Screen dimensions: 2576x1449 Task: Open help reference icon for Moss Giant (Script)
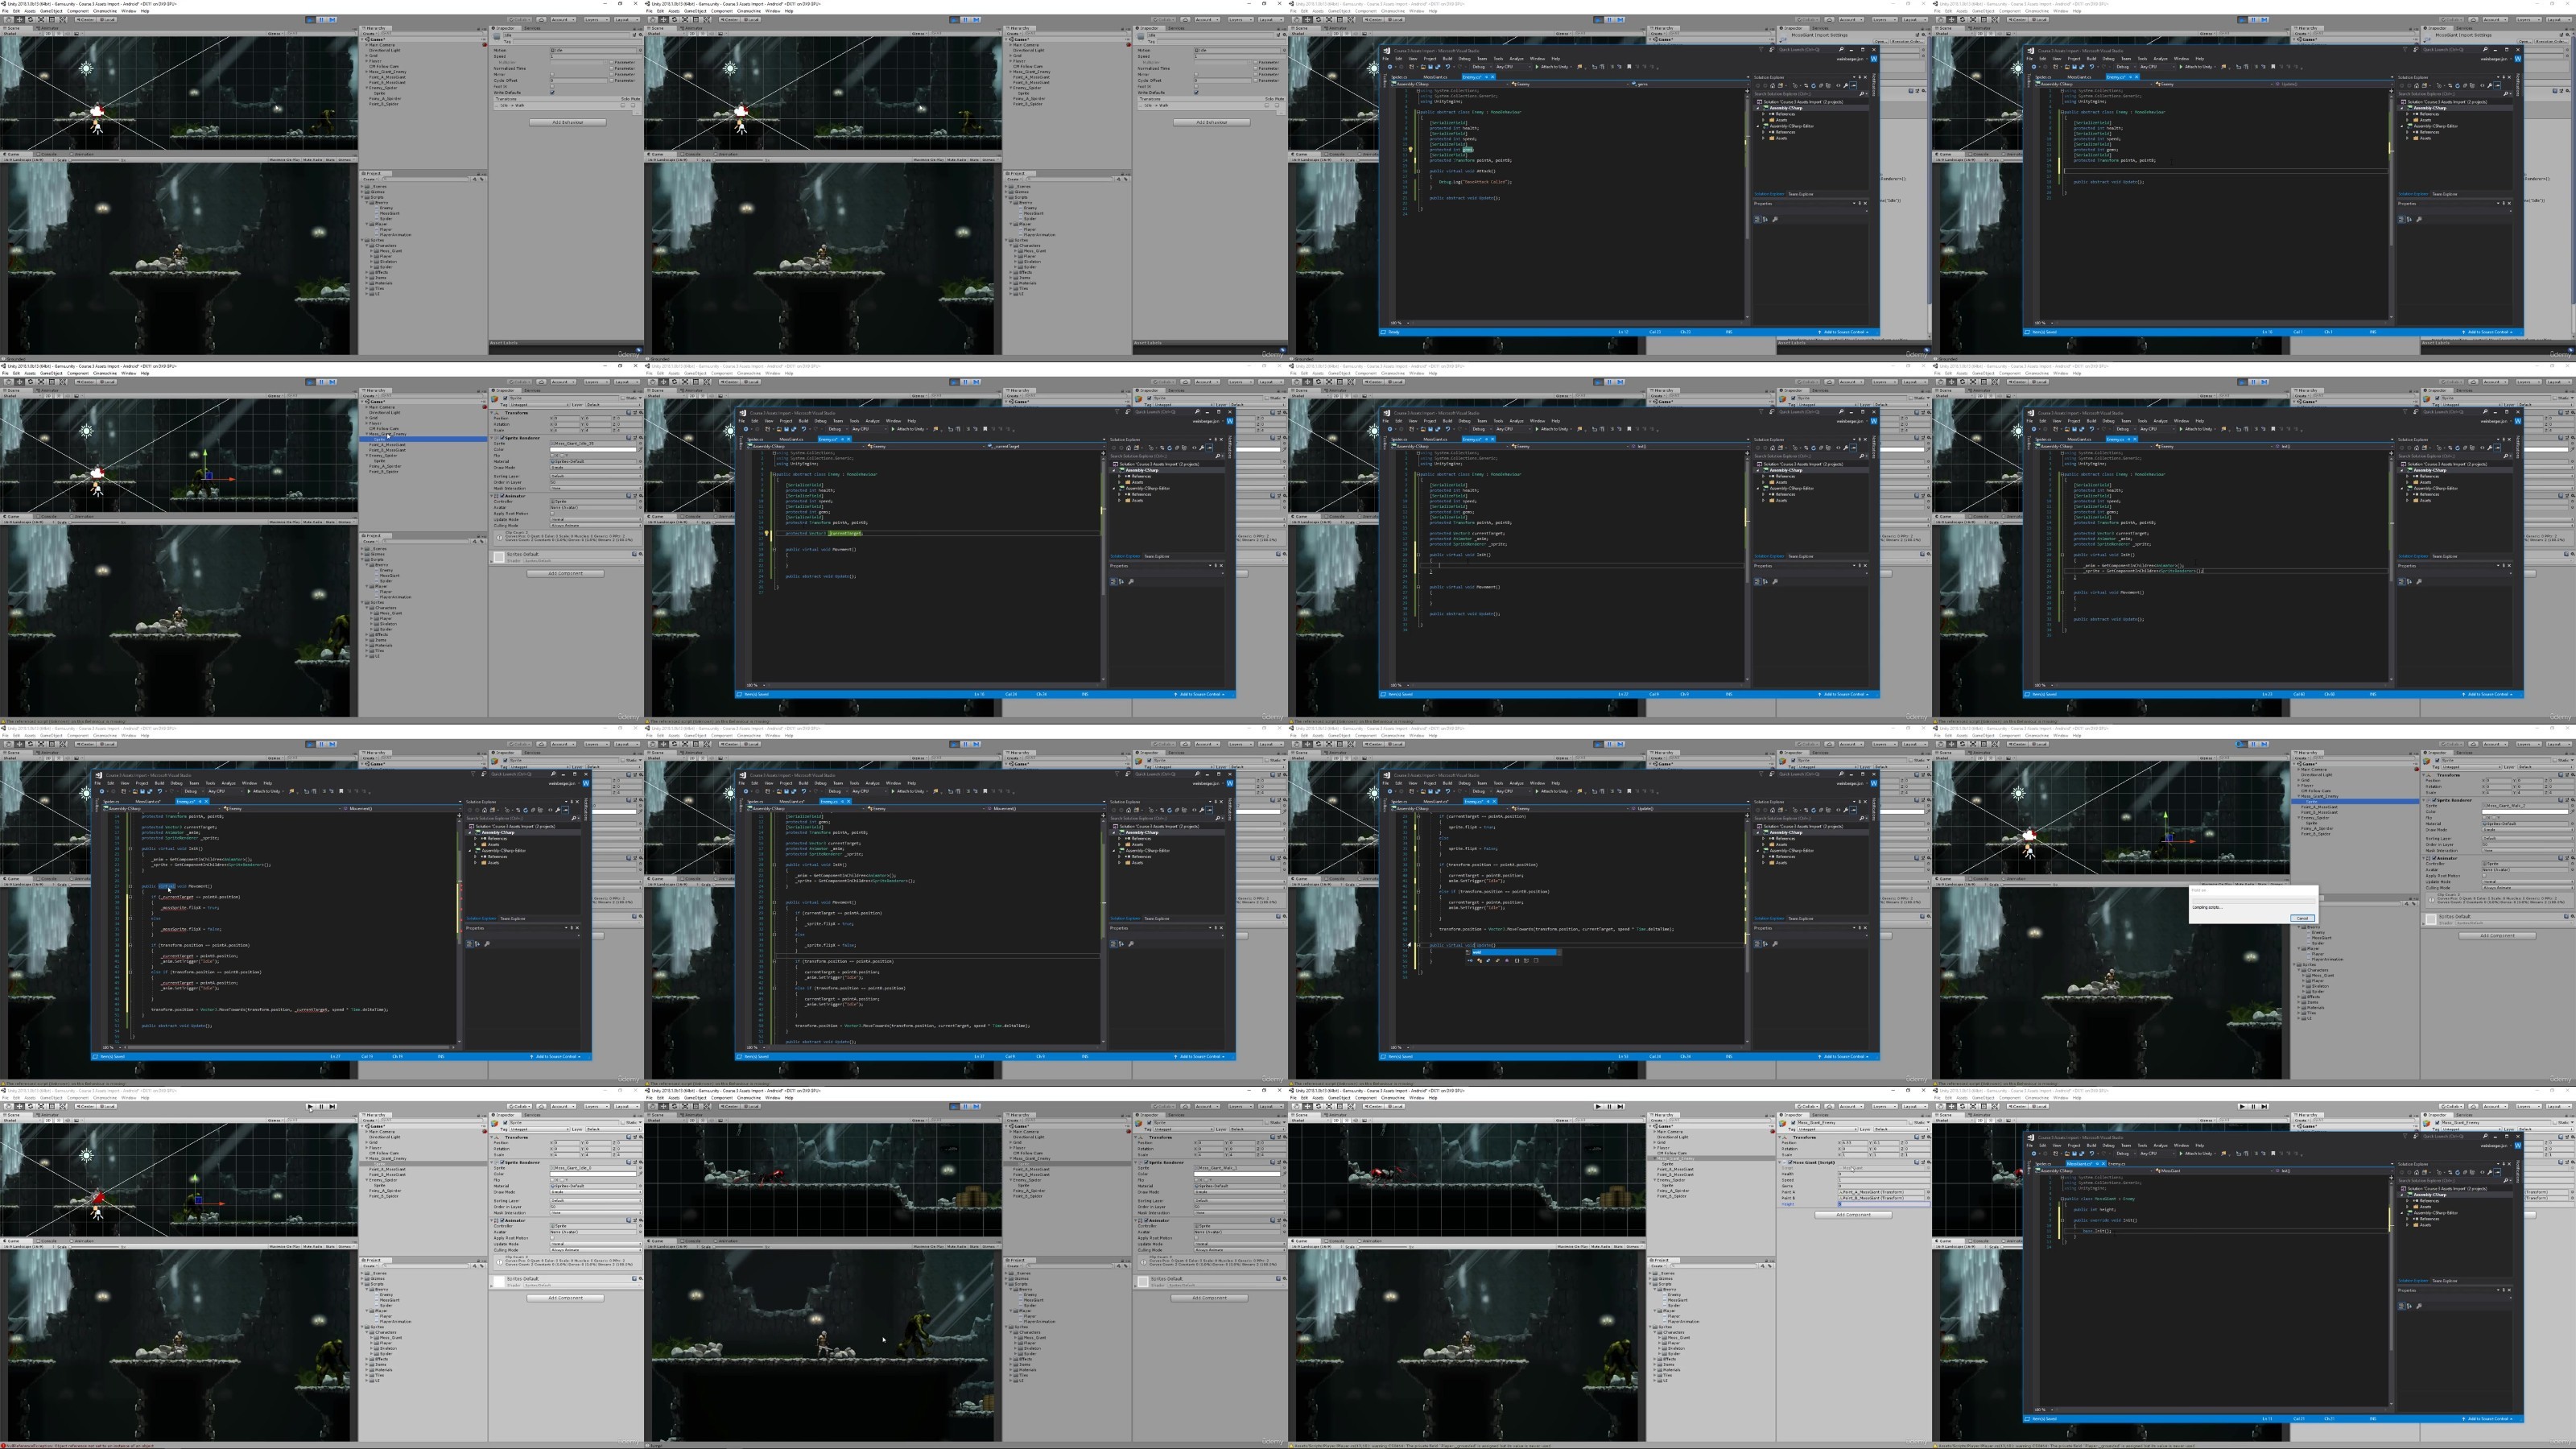pyautogui.click(x=1917, y=1162)
